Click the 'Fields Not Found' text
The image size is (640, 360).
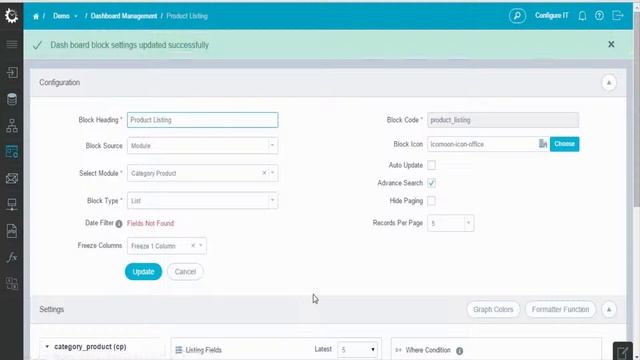(150, 223)
